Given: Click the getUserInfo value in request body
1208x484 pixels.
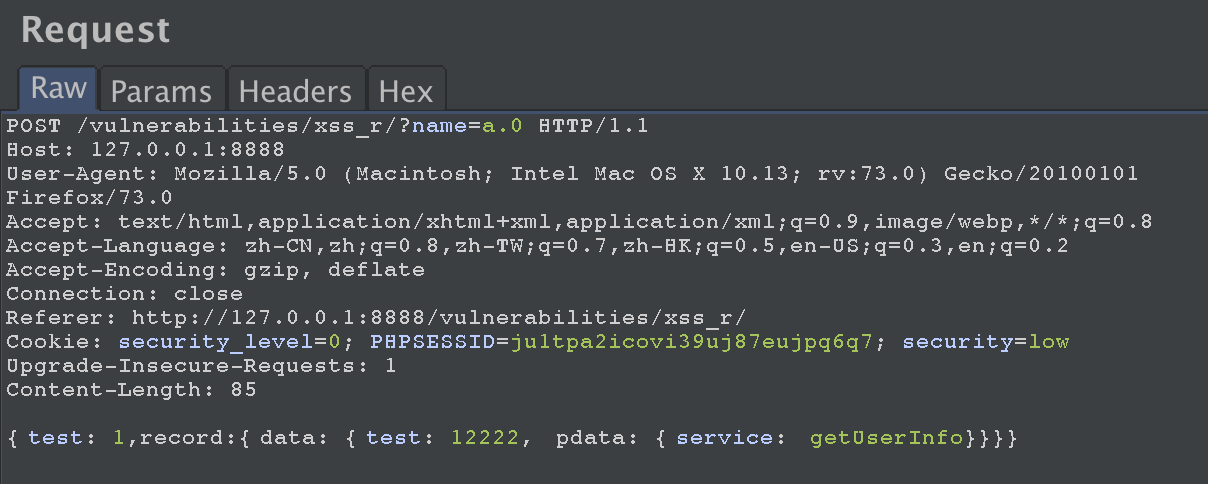Looking at the screenshot, I should [x=886, y=438].
